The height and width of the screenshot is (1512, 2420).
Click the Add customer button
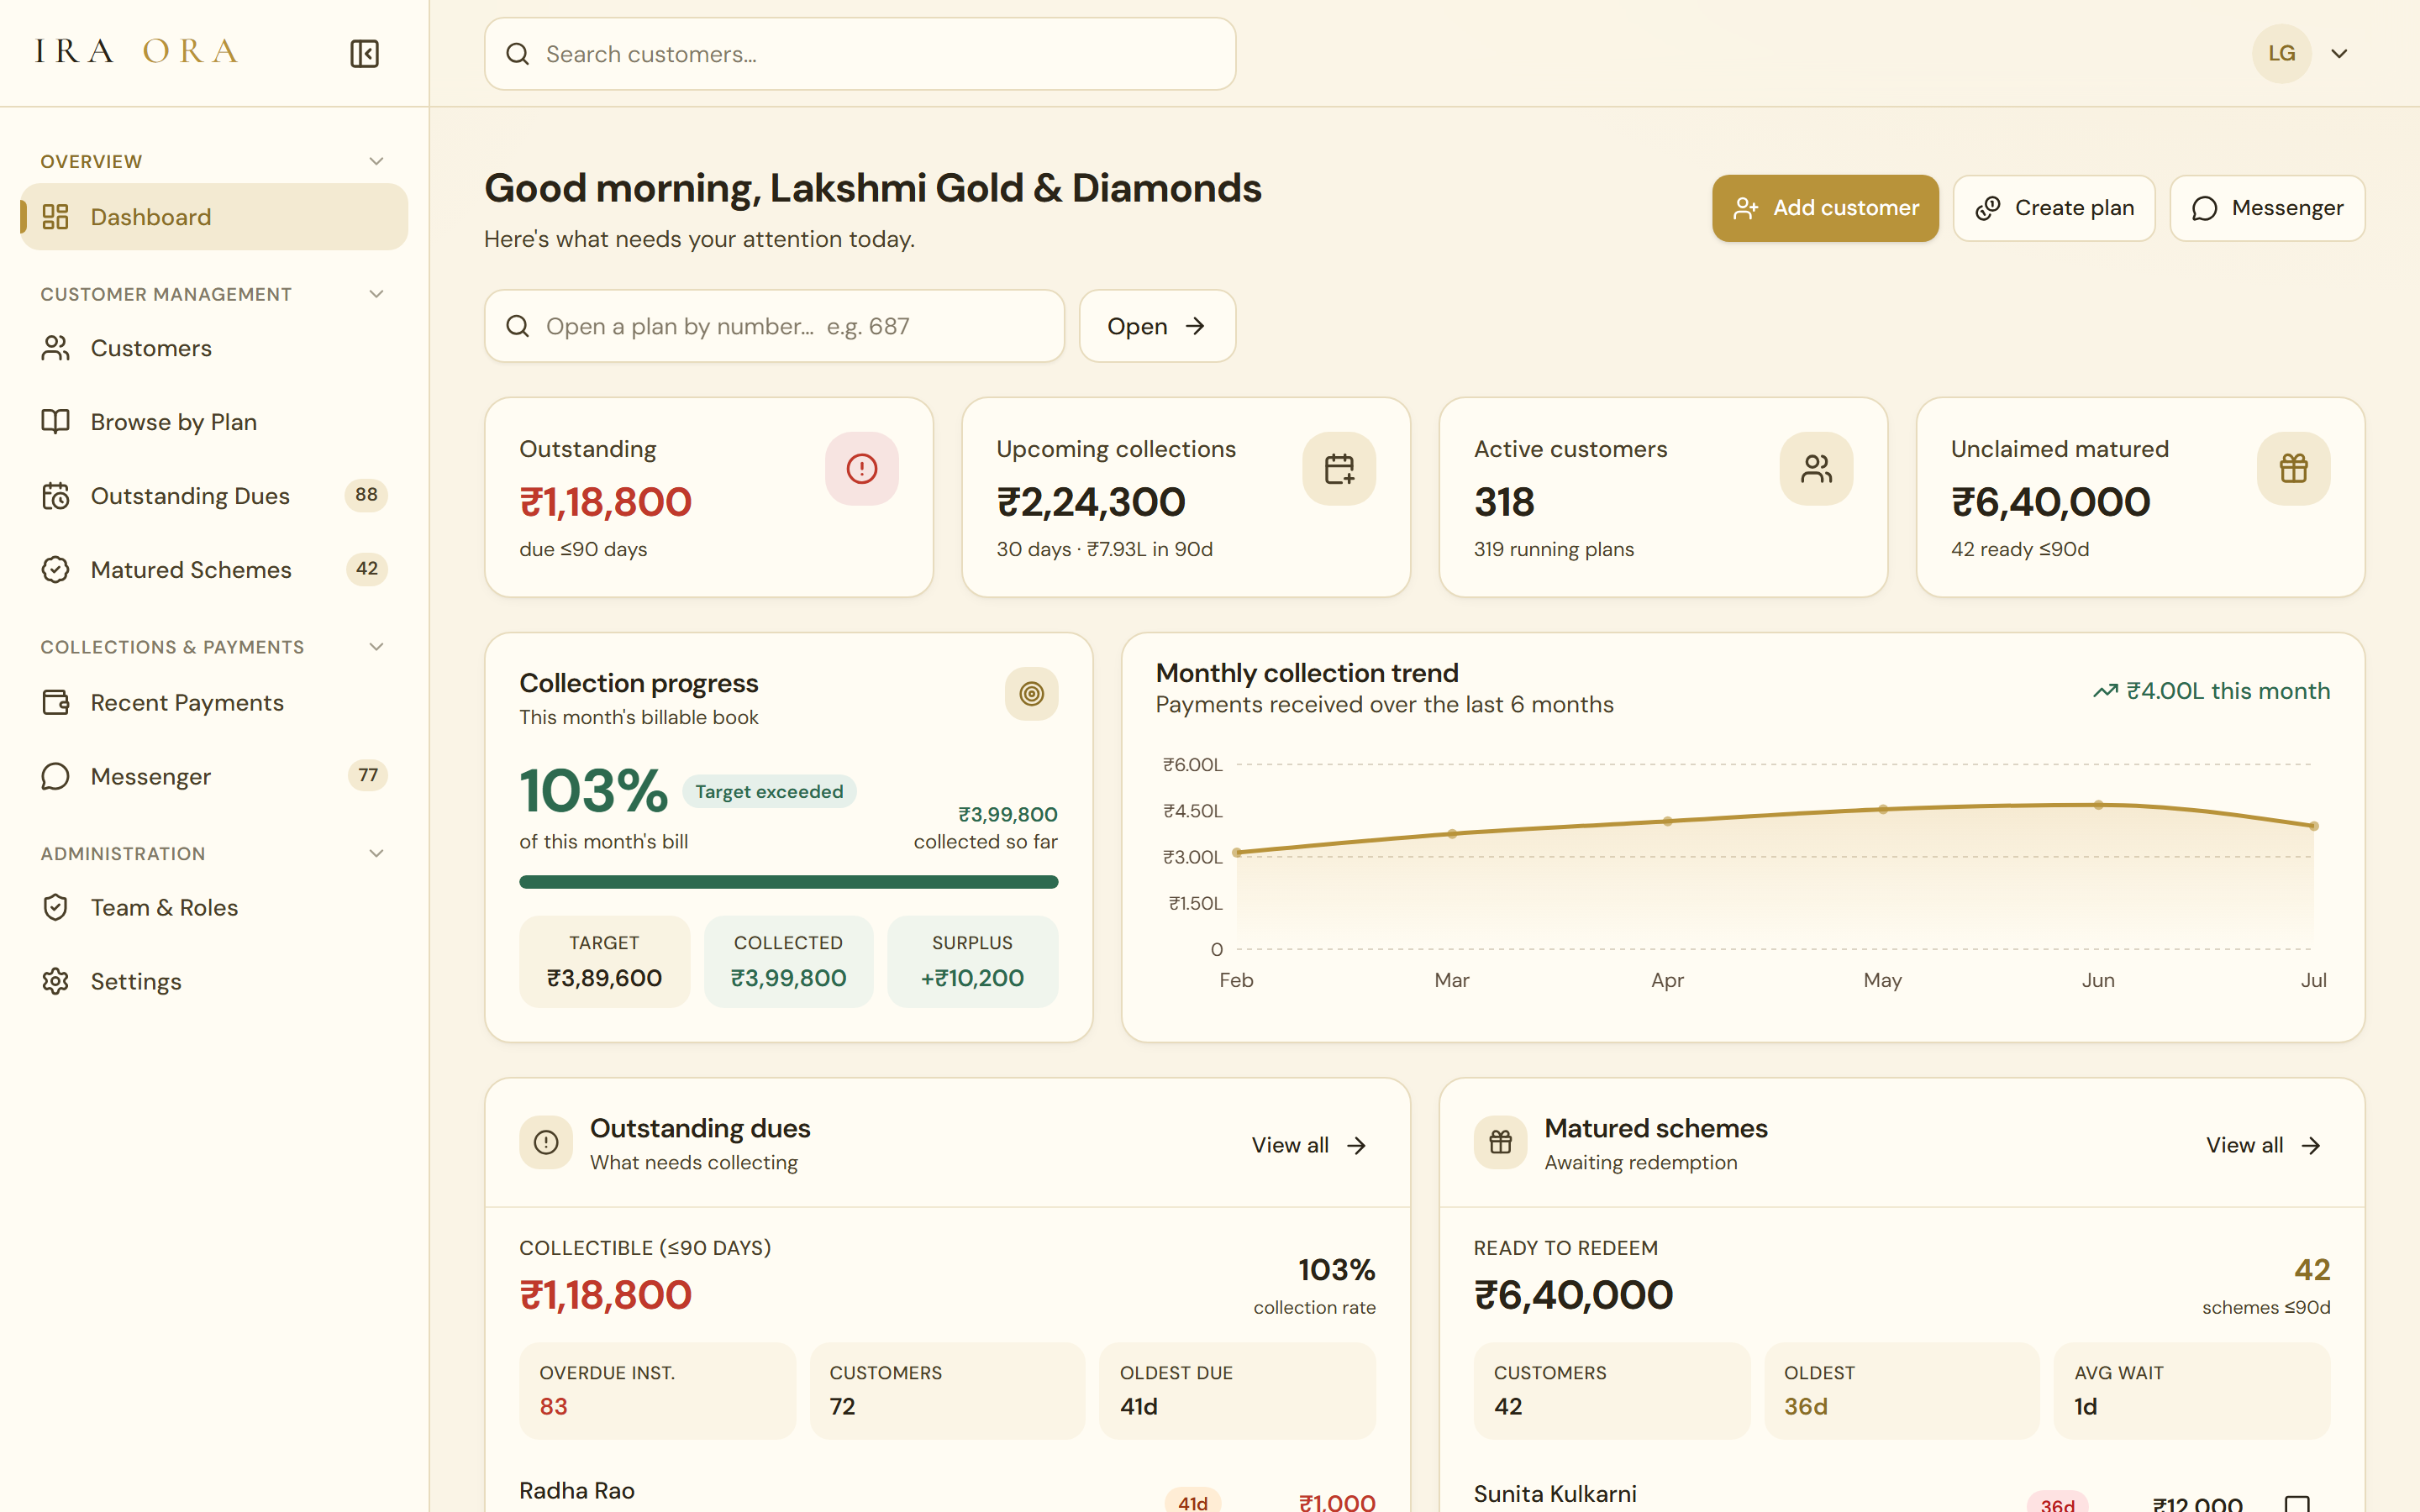click(x=1825, y=208)
